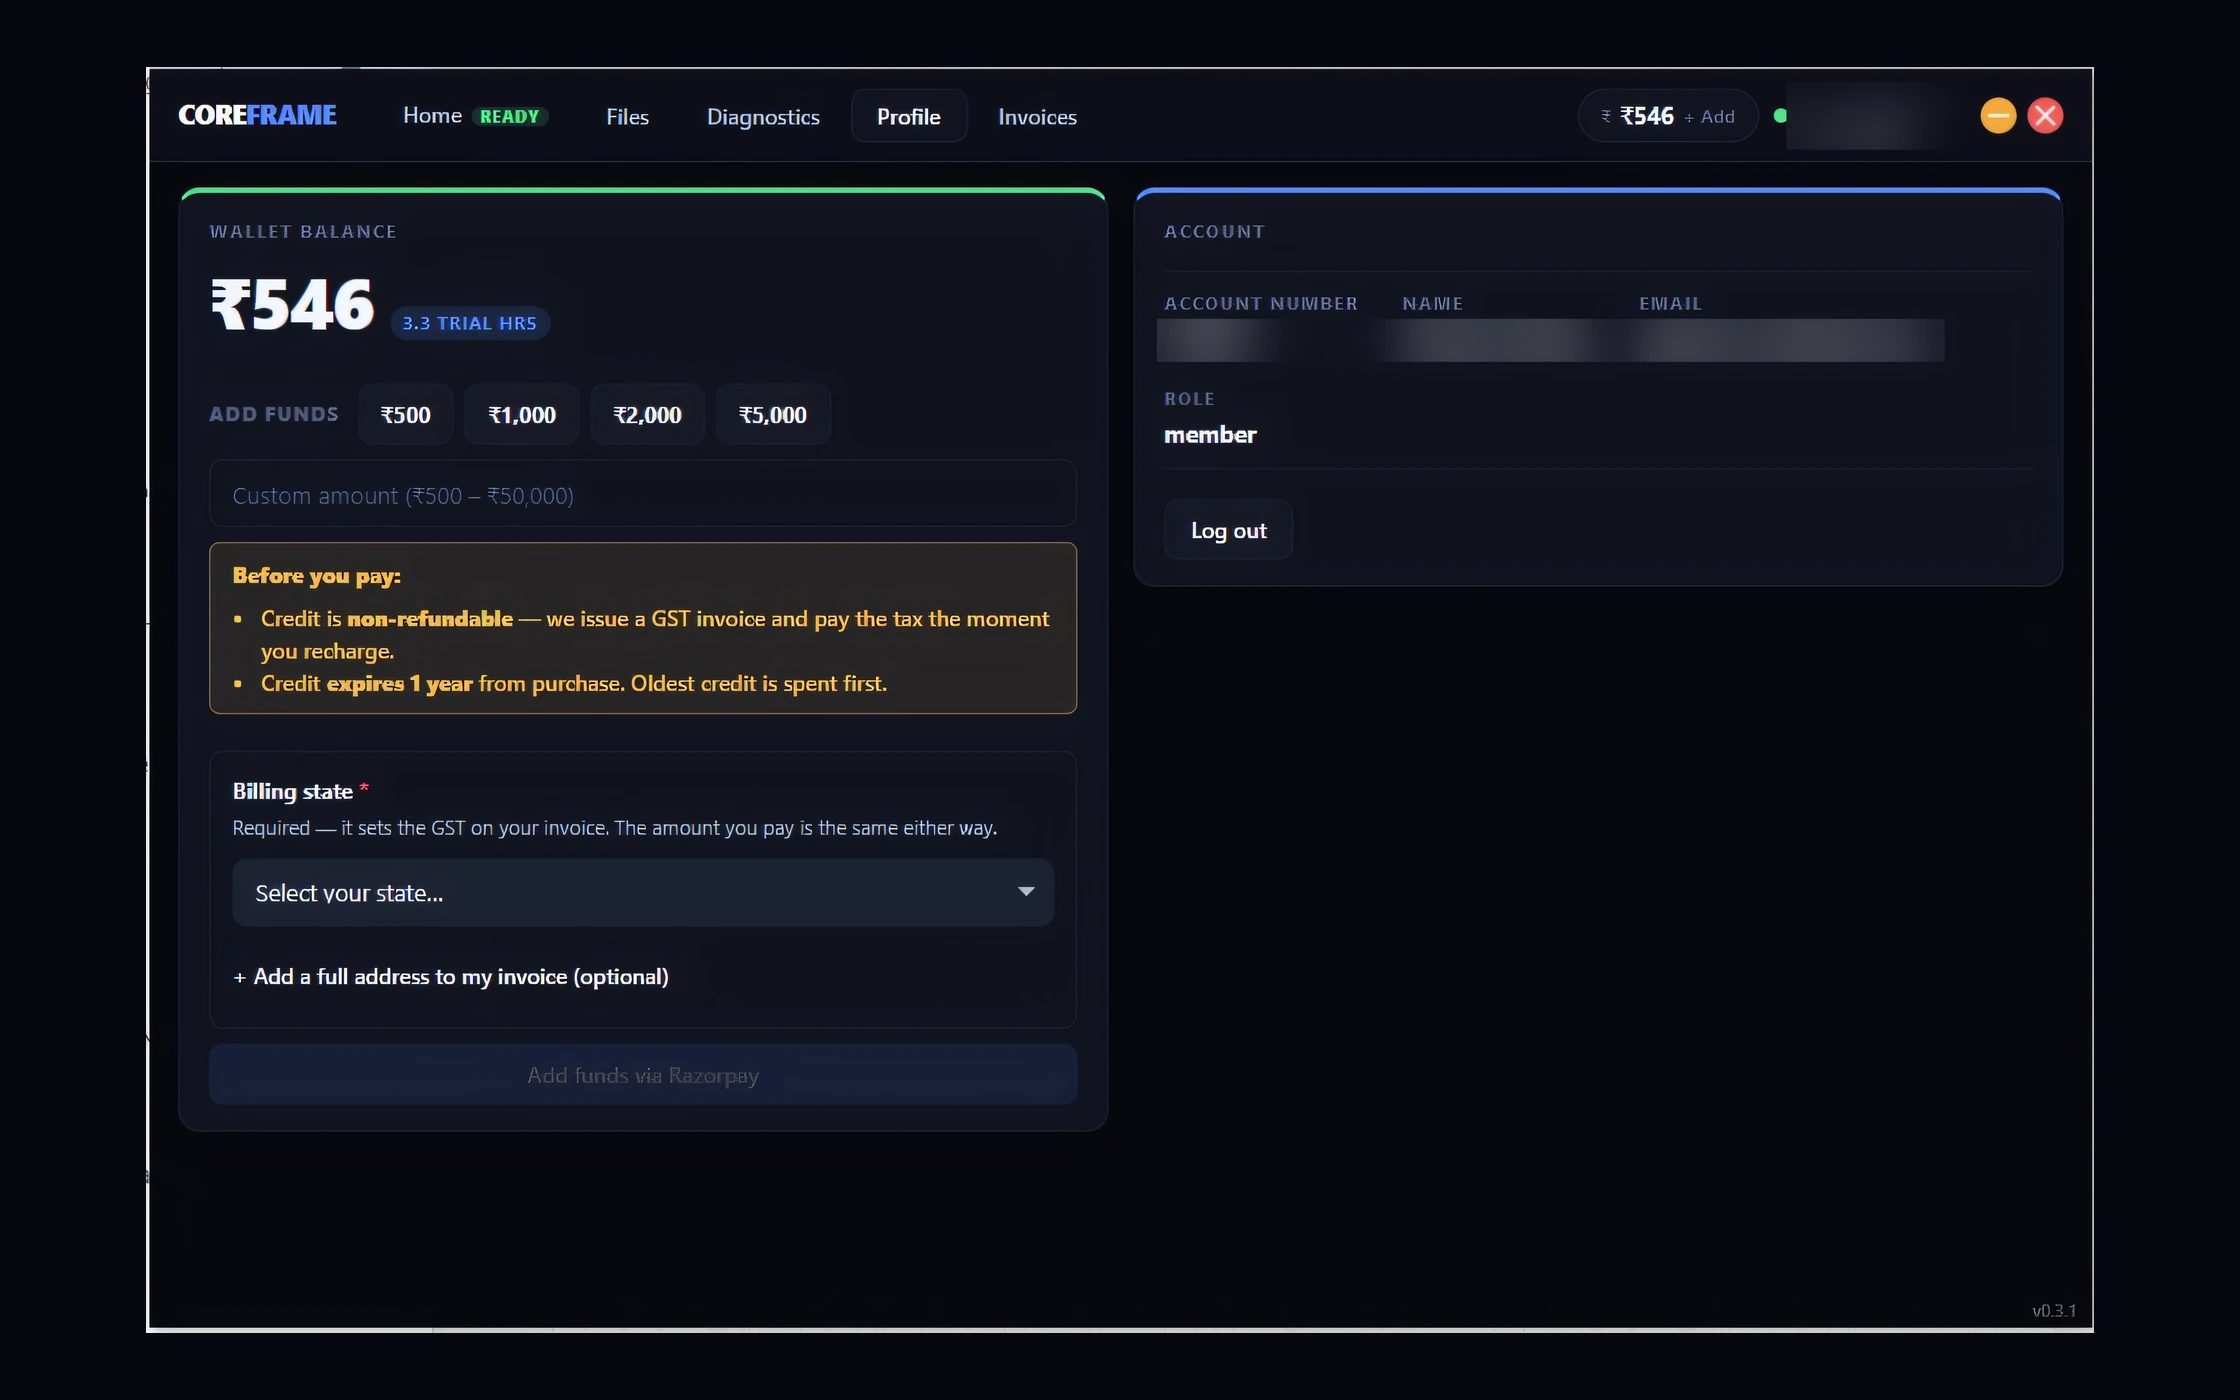
Task: Click the ₹546 + Add wallet pill
Action: (x=1667, y=116)
